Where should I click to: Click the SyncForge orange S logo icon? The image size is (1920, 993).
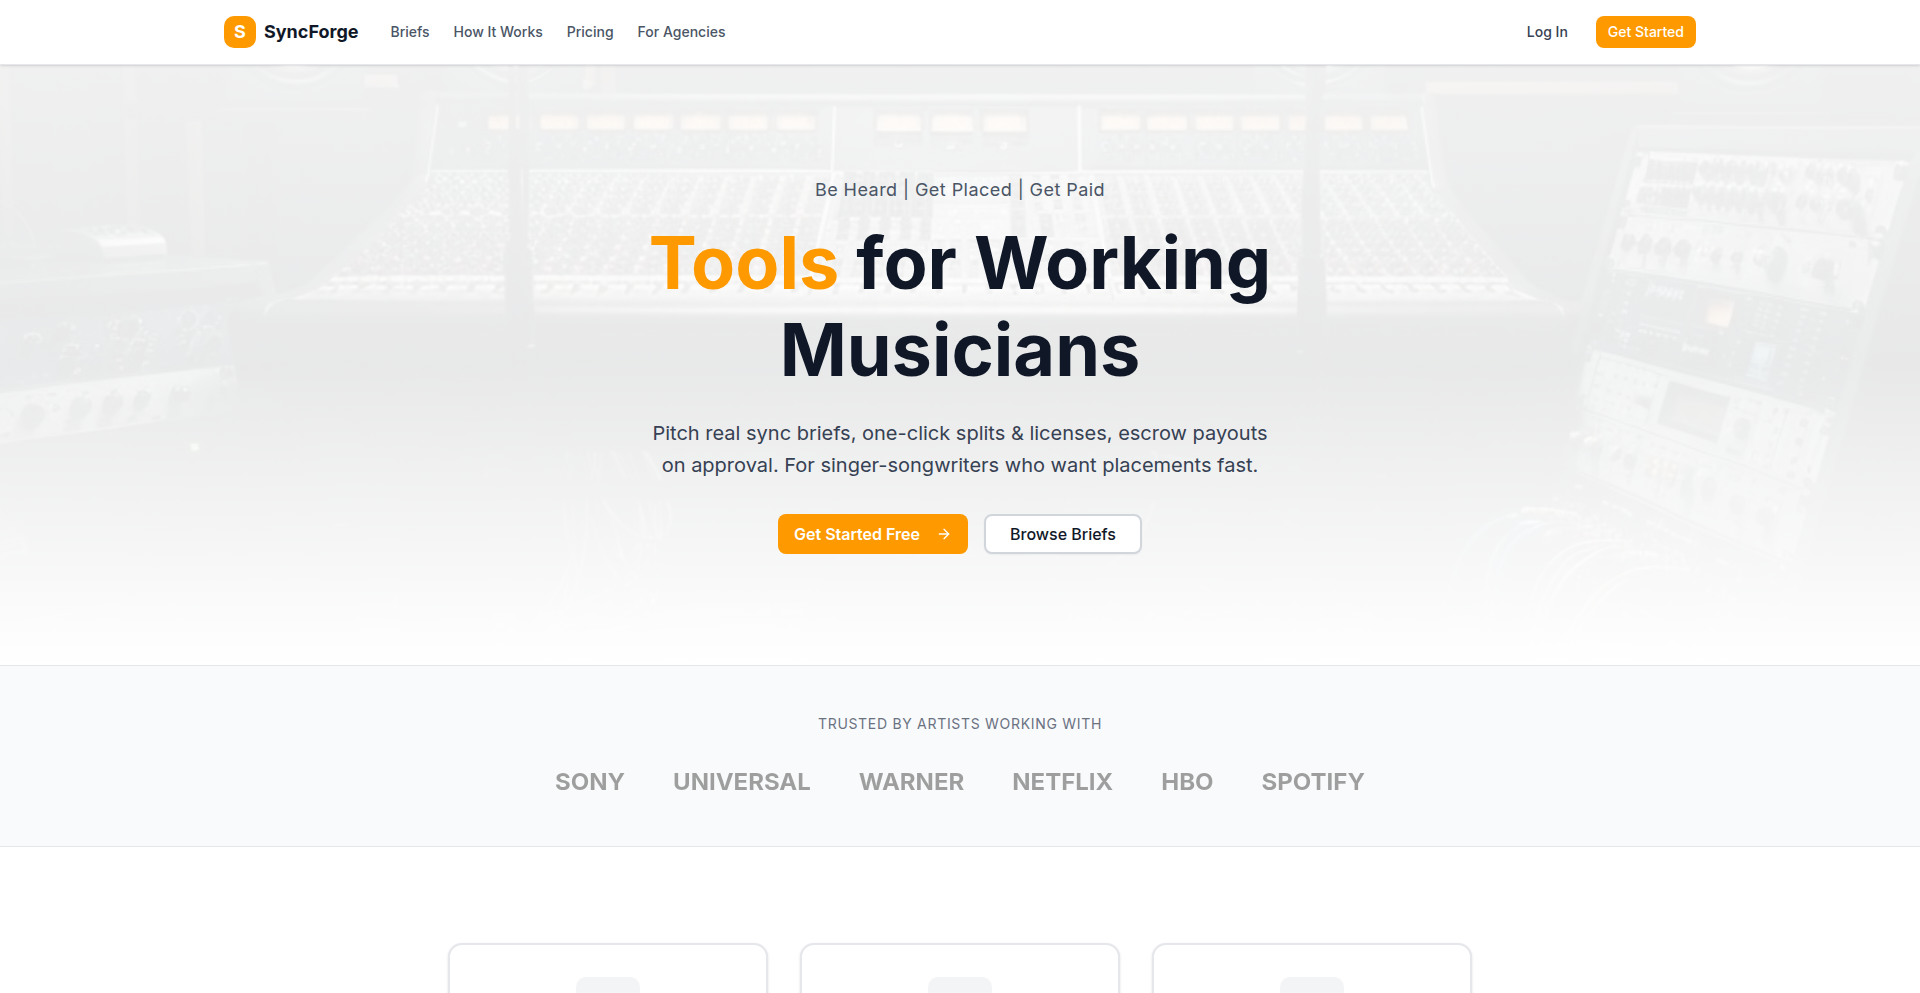[240, 32]
